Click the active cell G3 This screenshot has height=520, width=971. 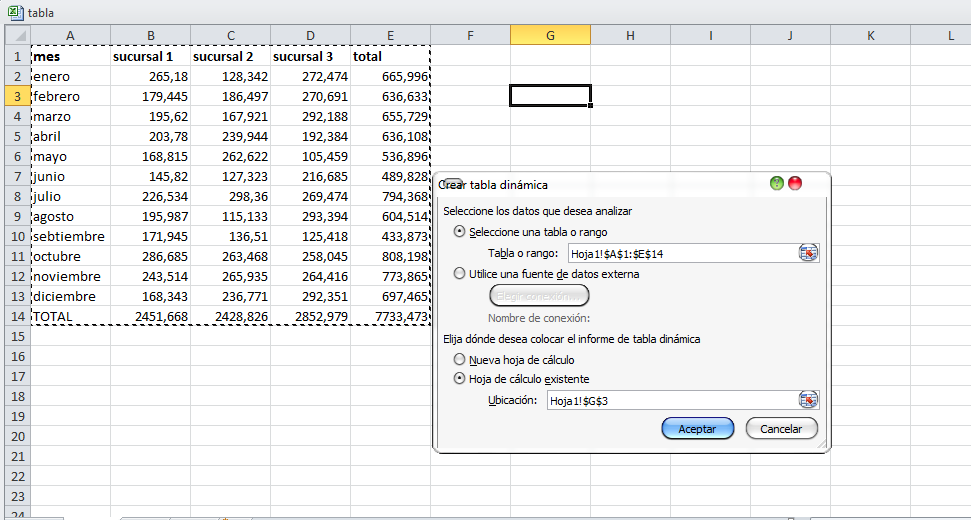click(x=550, y=96)
